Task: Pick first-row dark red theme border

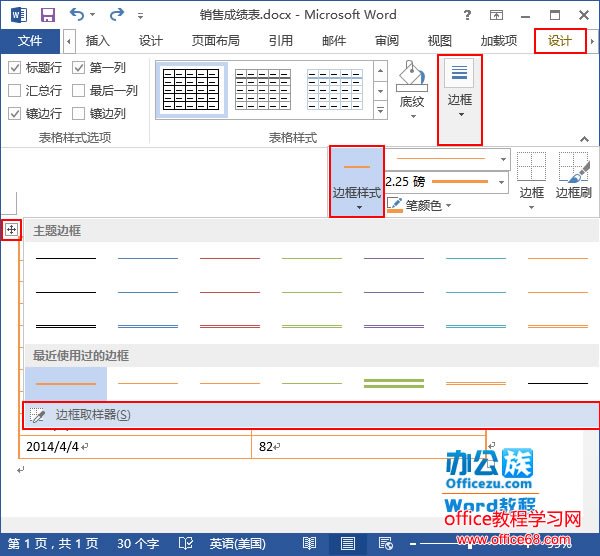Action: [x=230, y=258]
